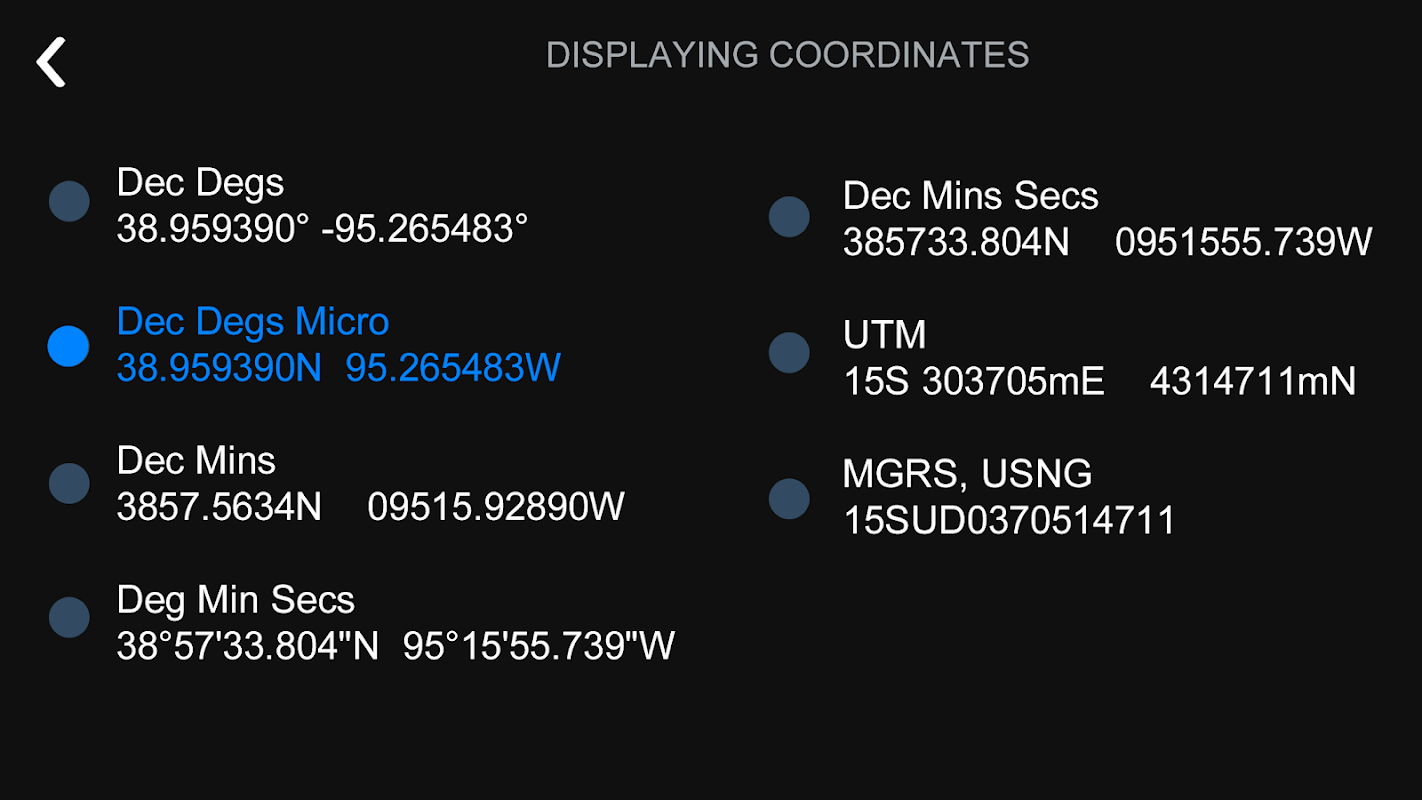
Task: Click the 15S 303705mE 4314711mN value
Action: (1099, 381)
